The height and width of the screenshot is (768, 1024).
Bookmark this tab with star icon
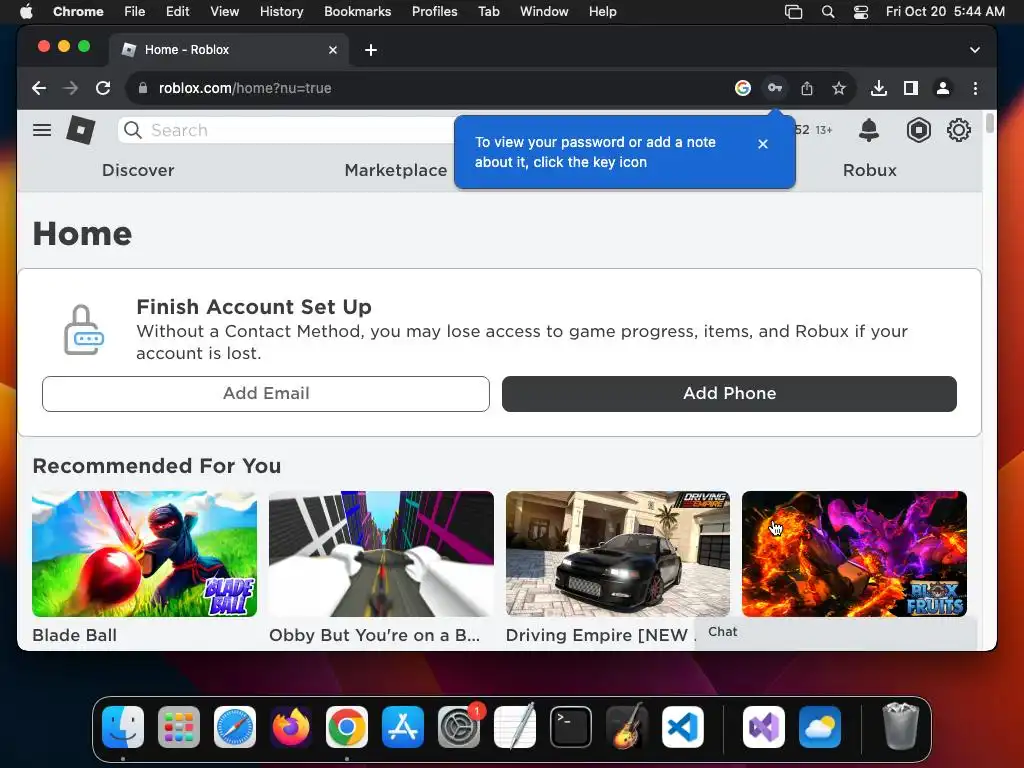839,88
